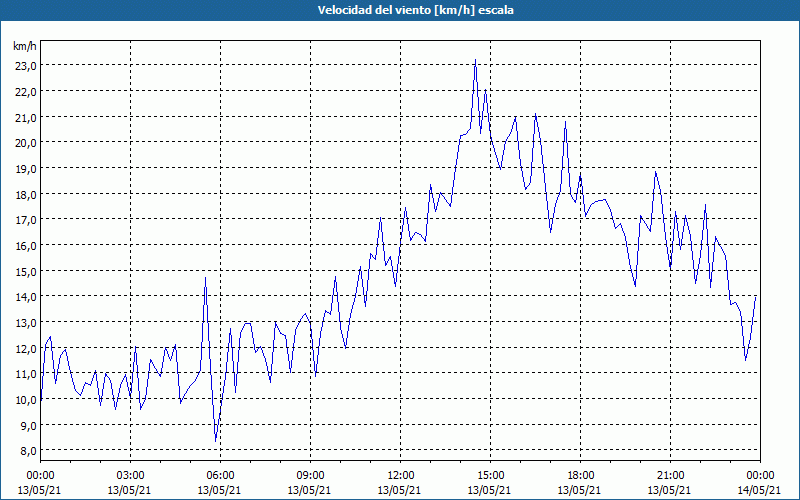The image size is (800, 500).
Task: Click the 12:00 time label
Action: [401, 476]
